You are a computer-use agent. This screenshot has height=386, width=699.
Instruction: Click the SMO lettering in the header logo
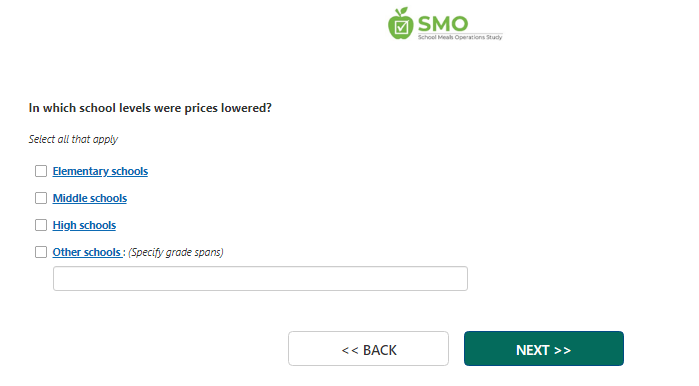point(443,24)
